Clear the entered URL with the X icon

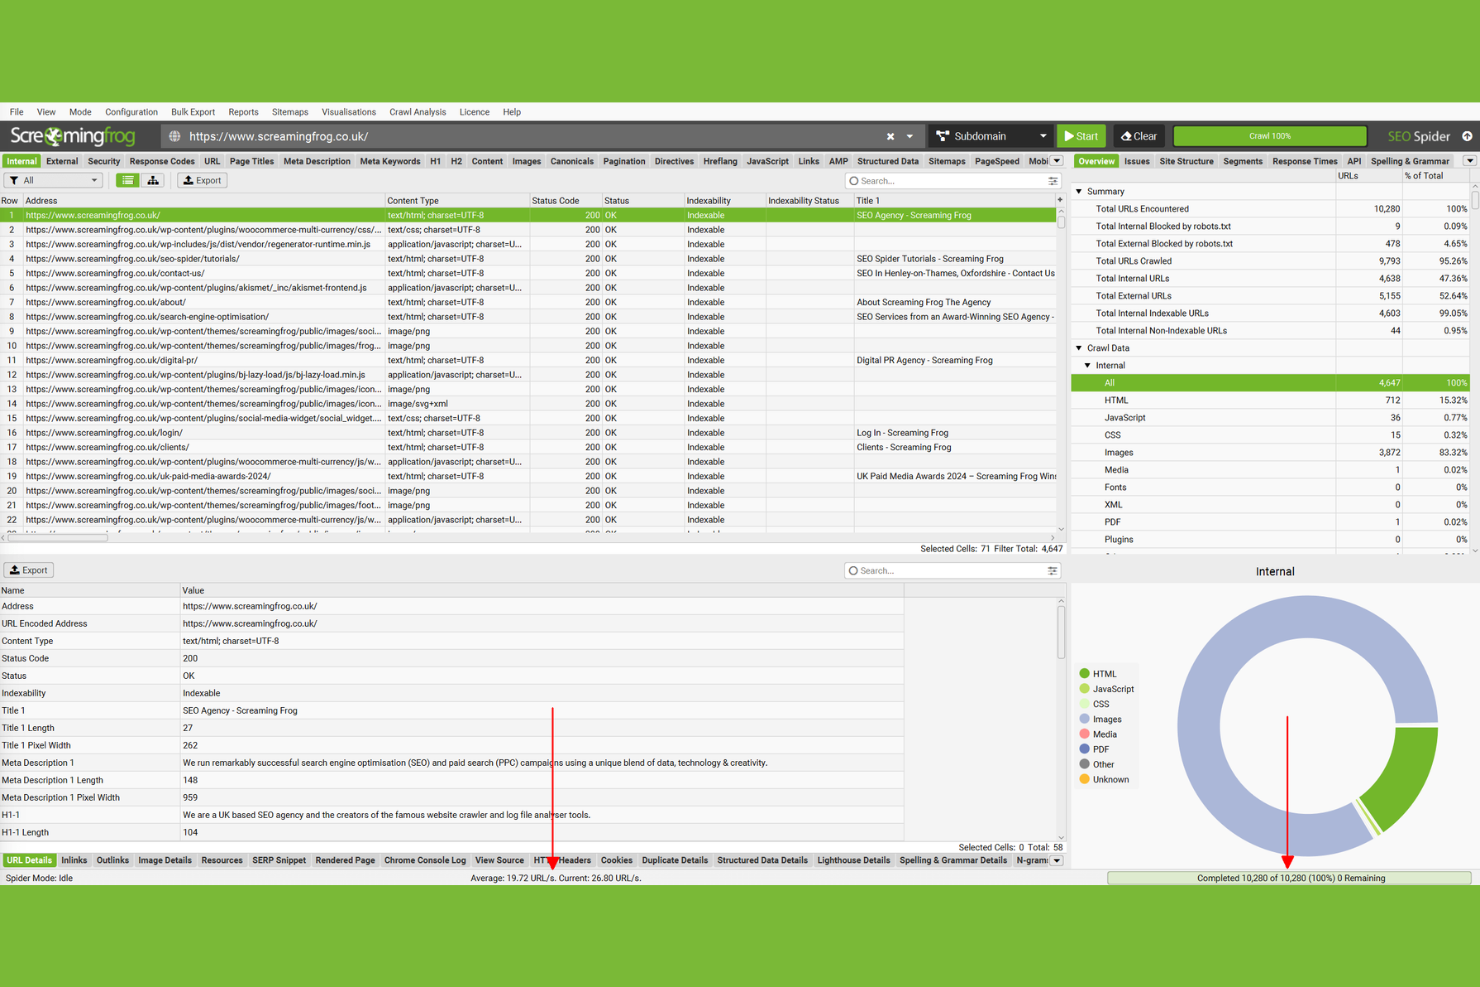point(890,136)
